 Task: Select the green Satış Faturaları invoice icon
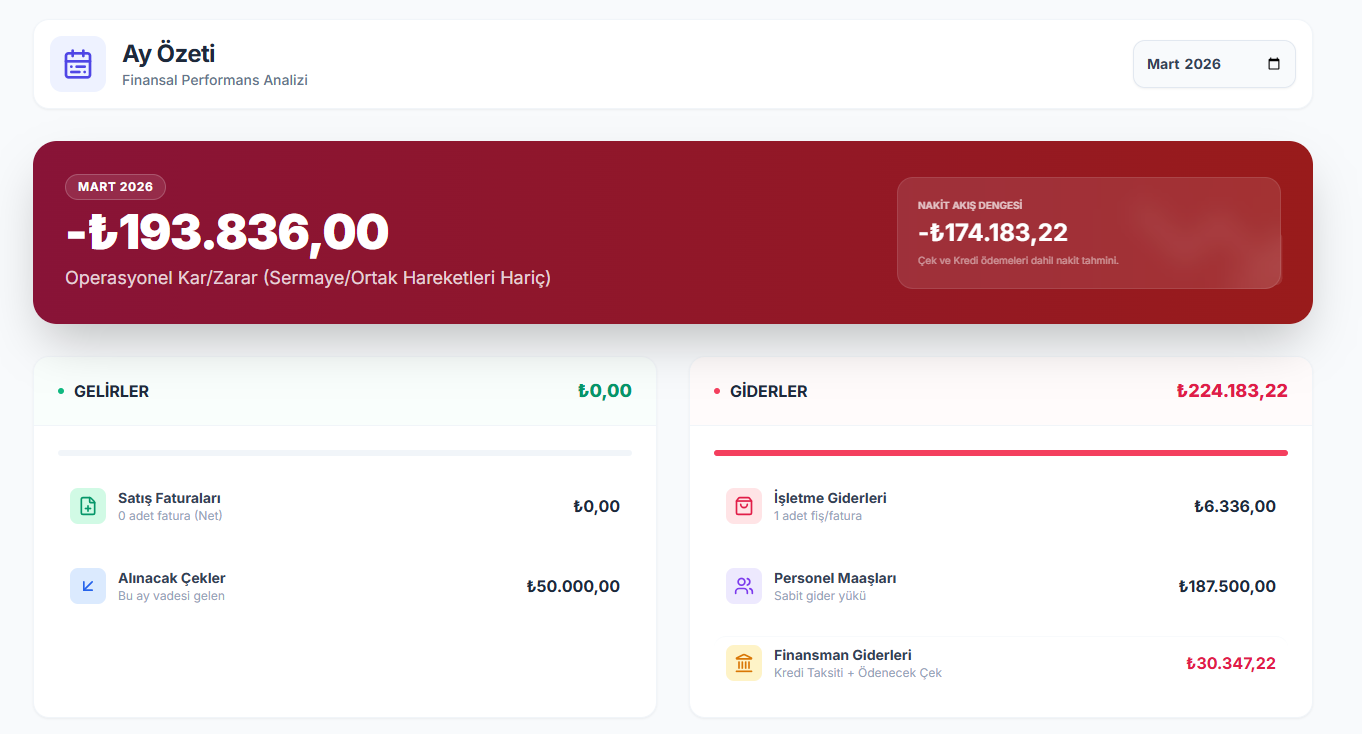[x=88, y=506]
